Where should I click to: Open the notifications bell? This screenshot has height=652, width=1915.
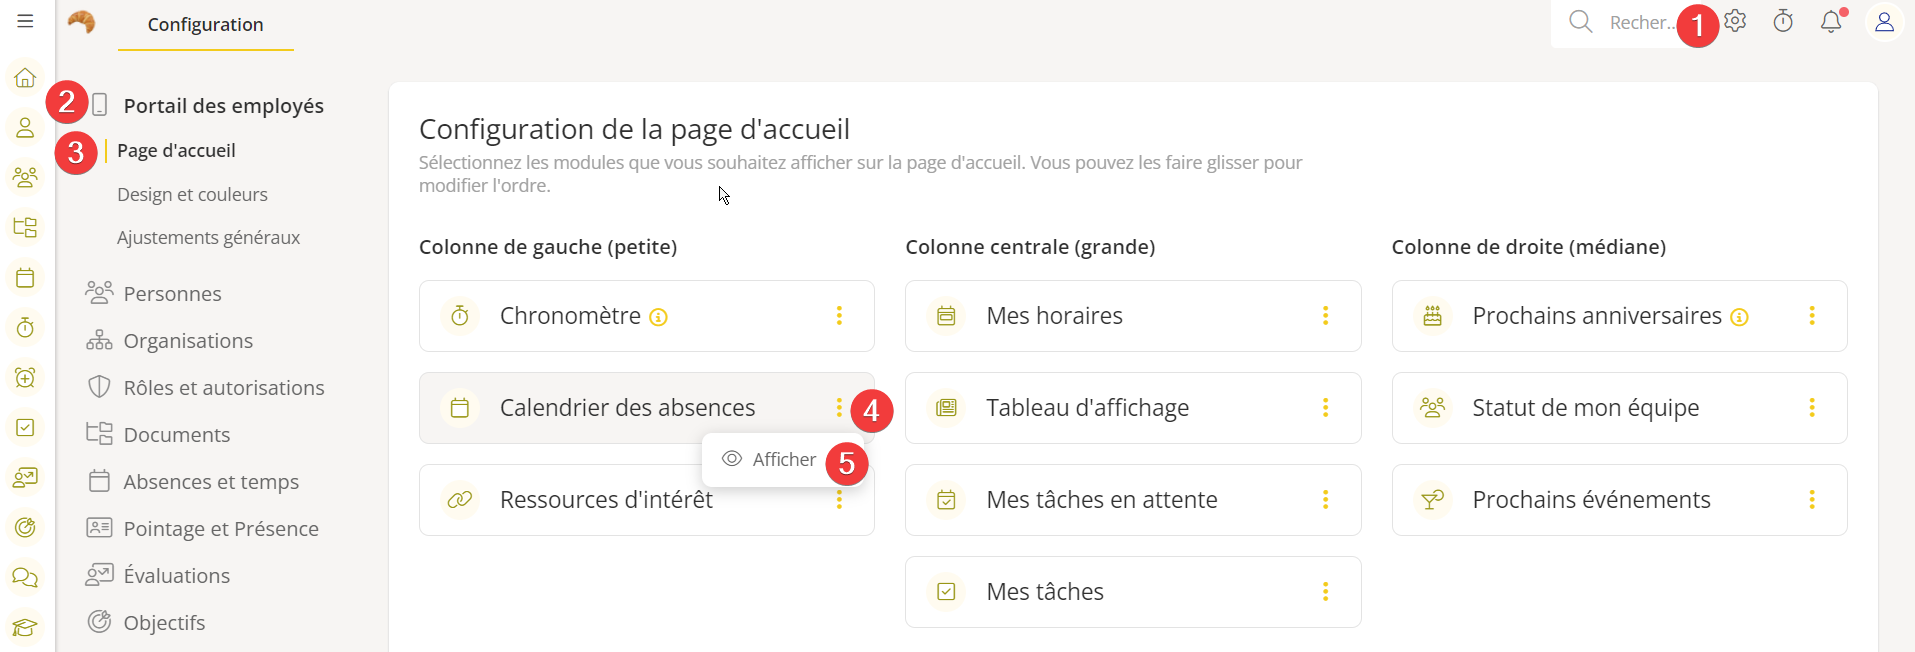(x=1831, y=21)
